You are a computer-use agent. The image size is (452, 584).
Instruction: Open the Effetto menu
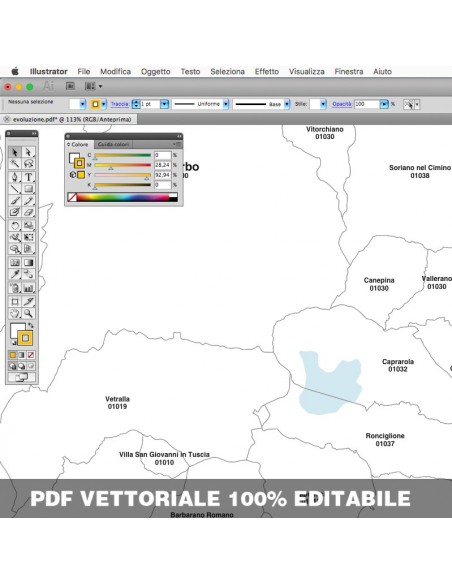[x=267, y=72]
